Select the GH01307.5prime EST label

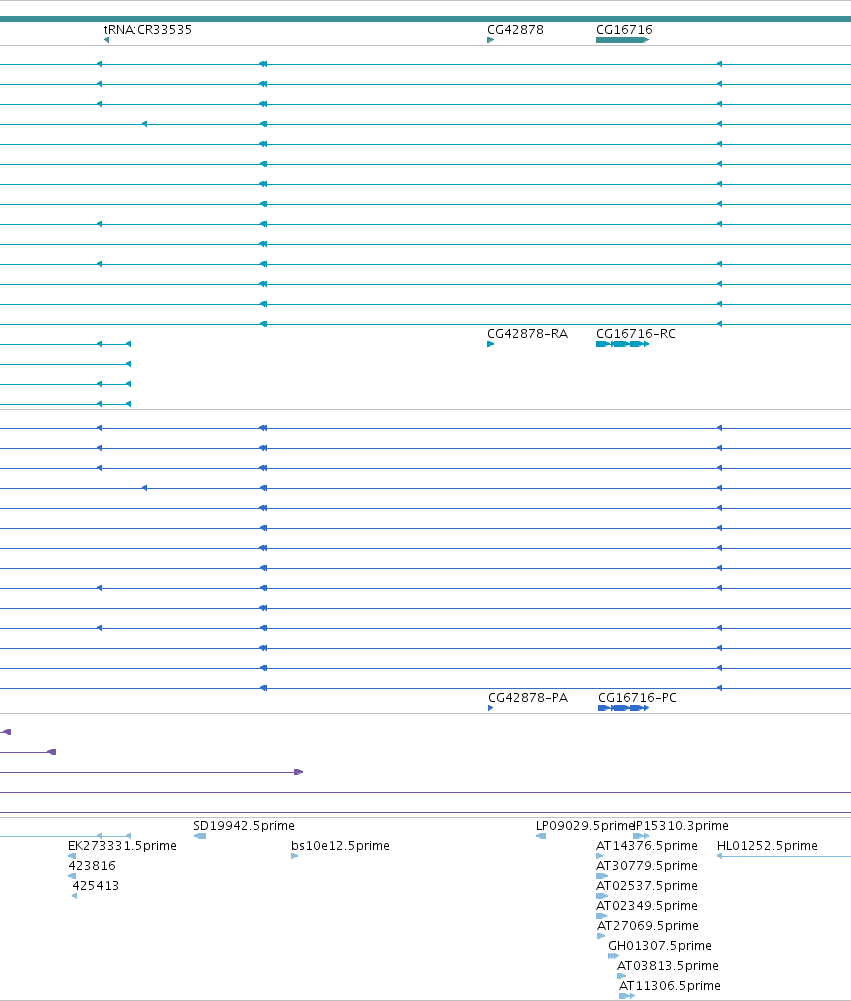pos(659,945)
